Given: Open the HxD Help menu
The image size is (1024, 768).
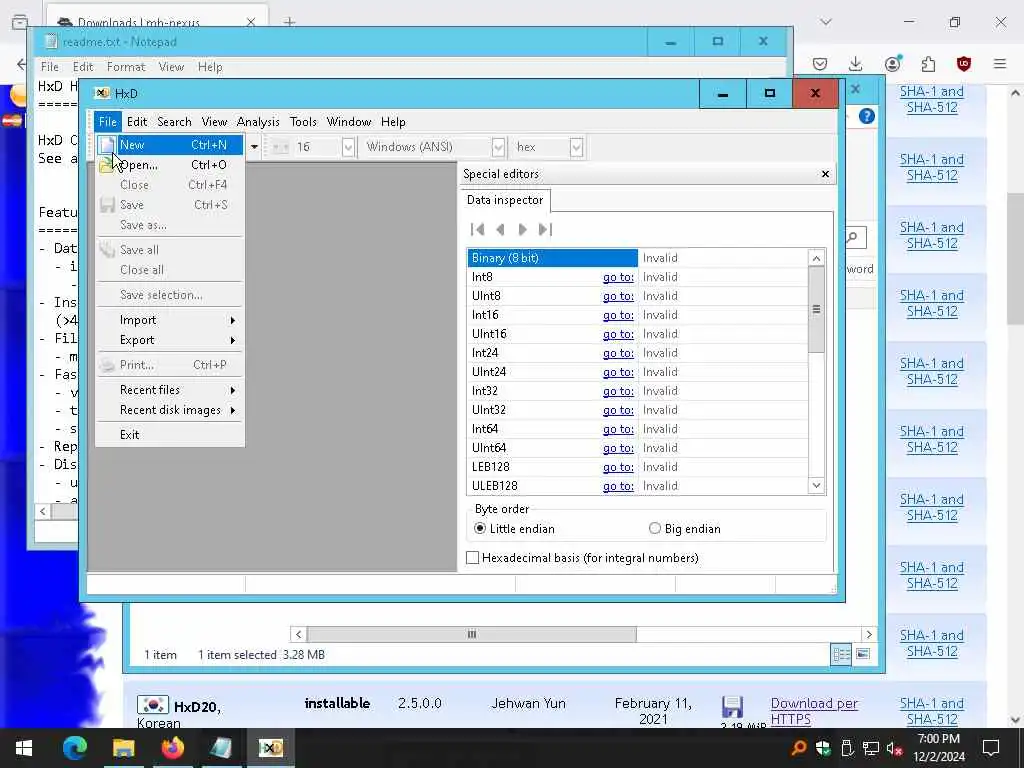Looking at the screenshot, I should (x=393, y=121).
